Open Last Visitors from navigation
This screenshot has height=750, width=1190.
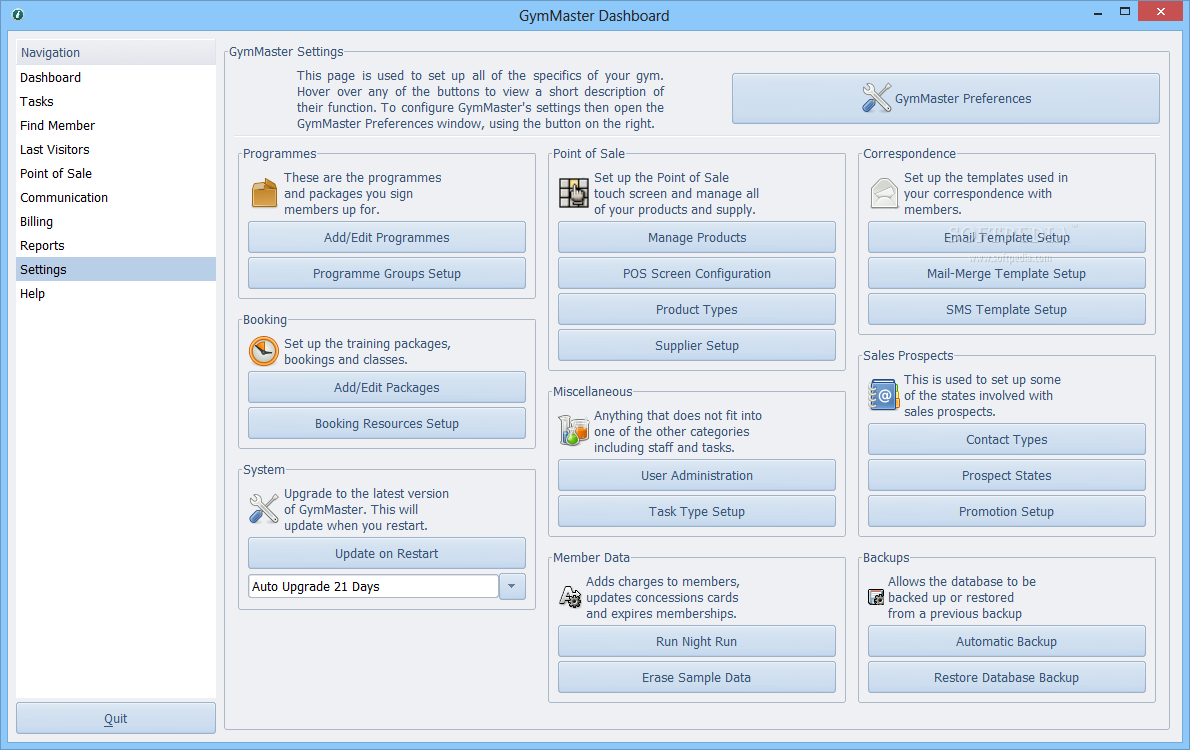pyautogui.click(x=115, y=150)
